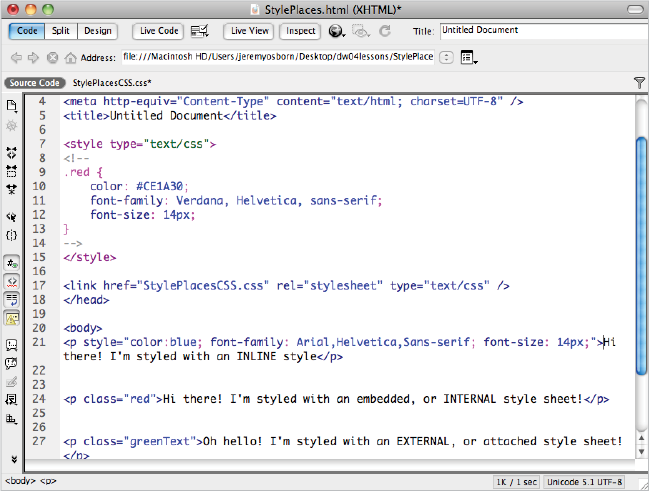Show more coding toolbar items via double chevron
Image resolution: width=653 pixels, height=491 pixels.
point(14,459)
